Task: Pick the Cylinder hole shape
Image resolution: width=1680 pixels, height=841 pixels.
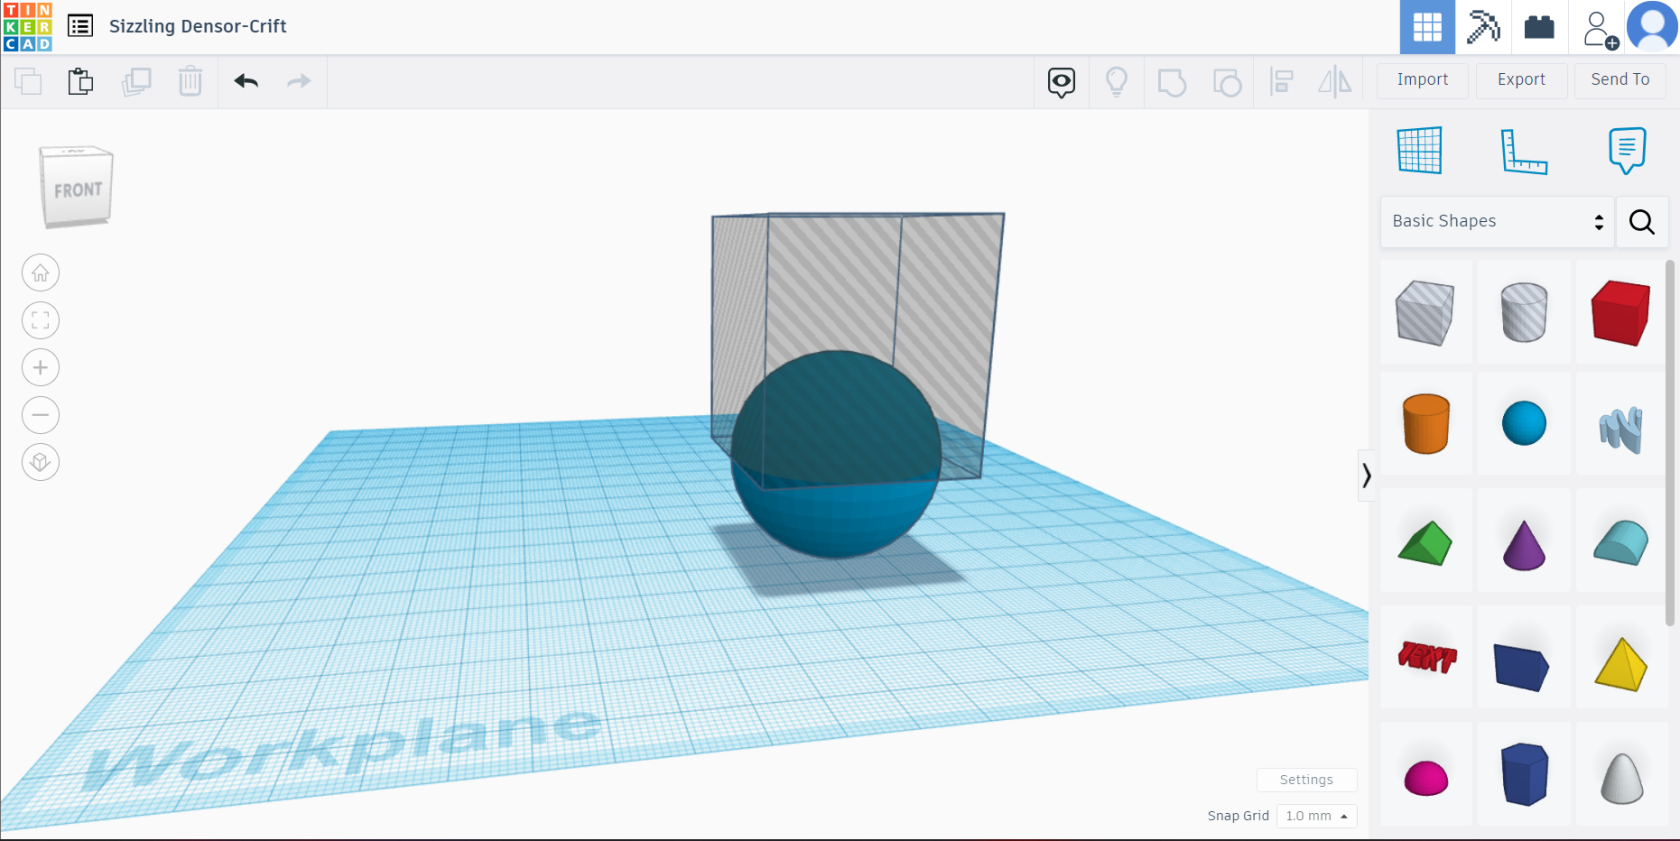Action: tap(1524, 312)
